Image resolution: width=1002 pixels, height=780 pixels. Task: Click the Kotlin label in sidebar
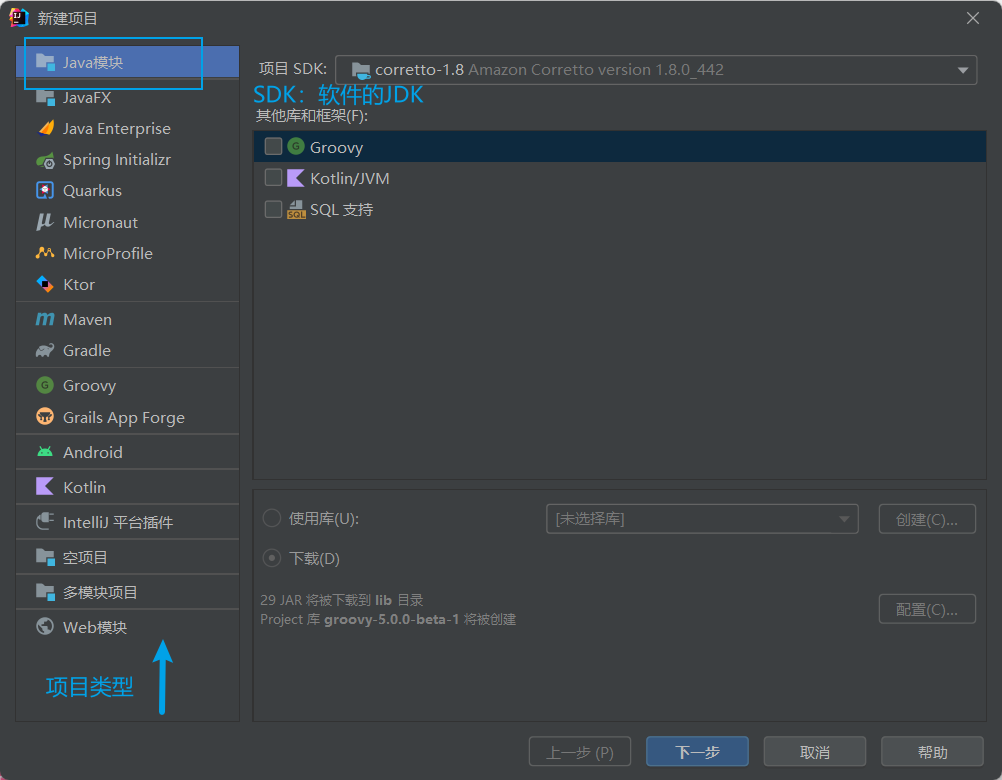click(84, 487)
